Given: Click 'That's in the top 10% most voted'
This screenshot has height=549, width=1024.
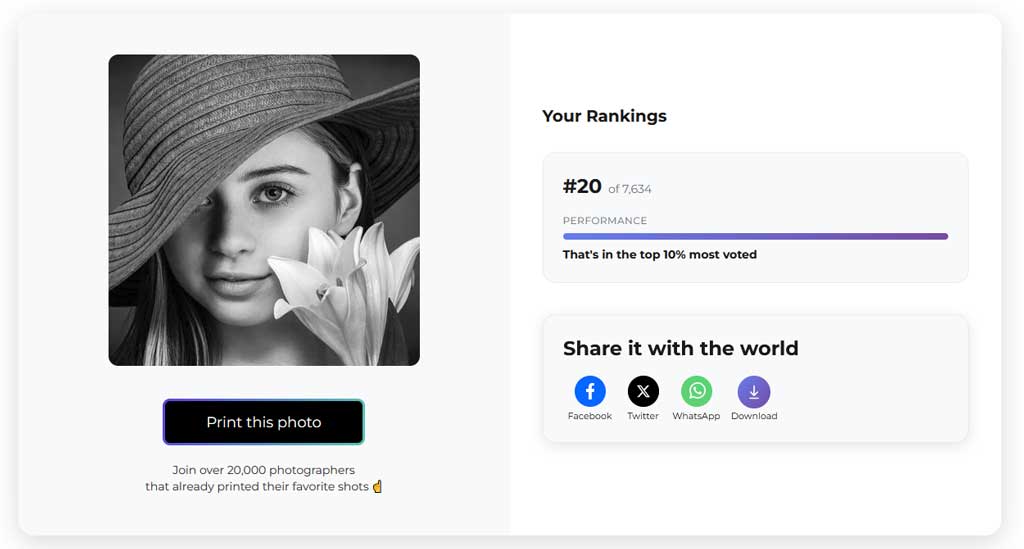Looking at the screenshot, I should pos(660,255).
